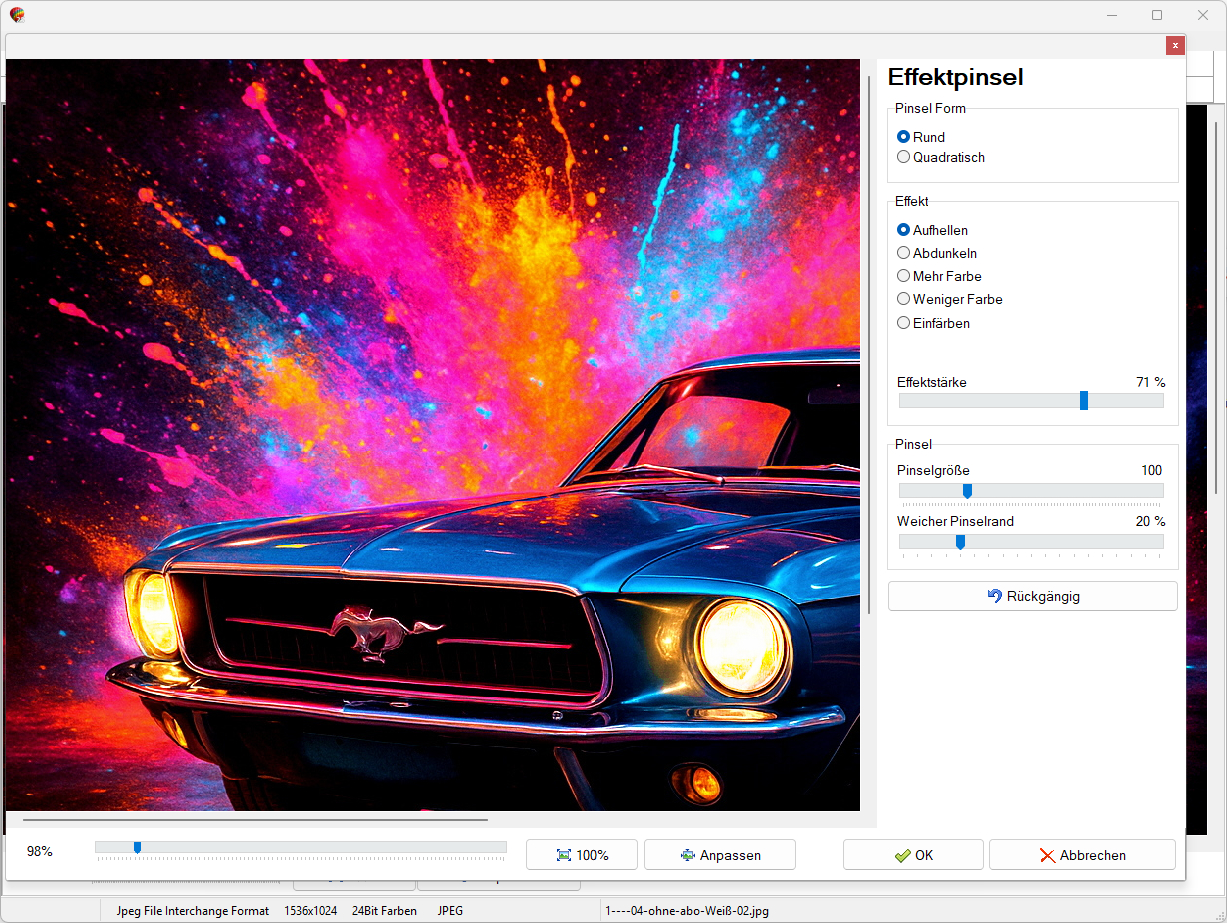Click the Pinselgröße slider handle
This screenshot has height=923, width=1227.
(x=967, y=491)
